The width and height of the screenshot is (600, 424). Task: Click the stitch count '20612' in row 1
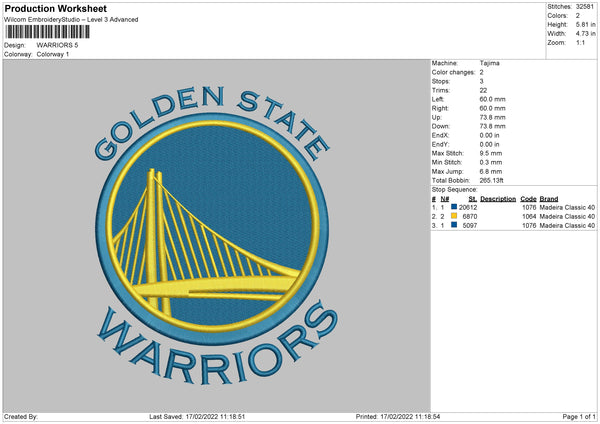click(x=468, y=207)
